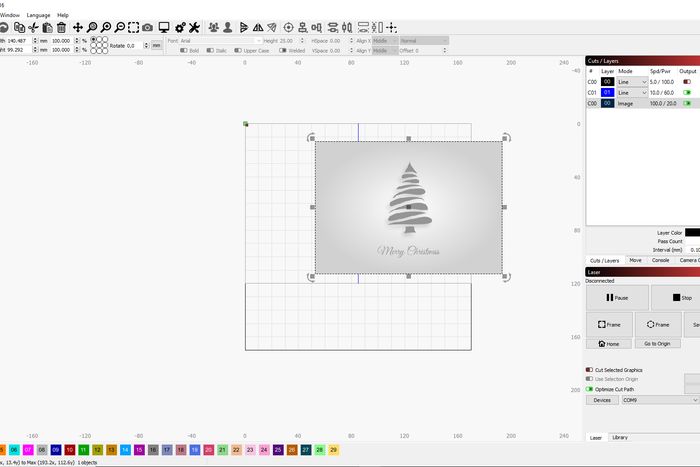Switch to the Console tab

(661, 260)
